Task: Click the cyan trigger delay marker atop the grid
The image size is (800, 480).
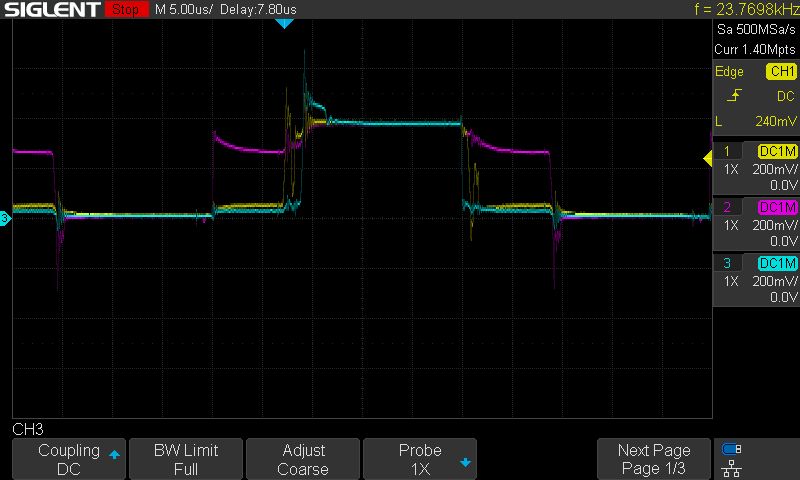Action: coord(284,23)
